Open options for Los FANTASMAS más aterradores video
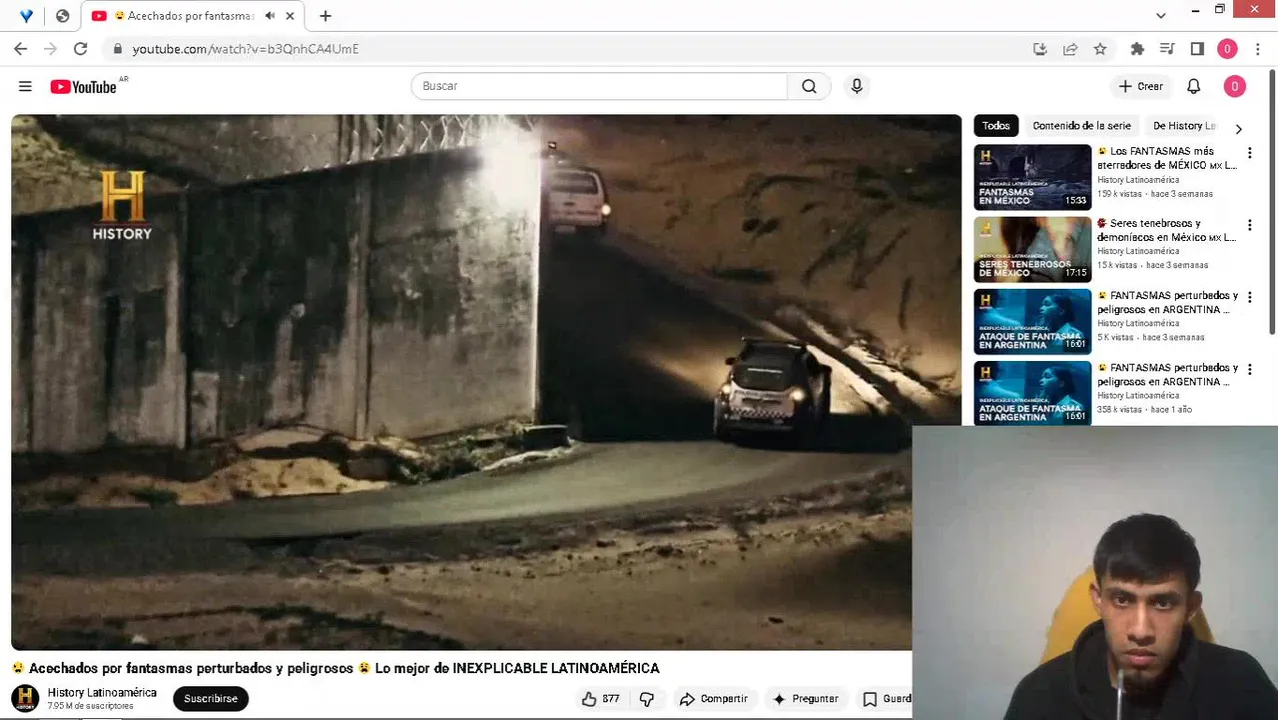The width and height of the screenshot is (1278, 720). pyautogui.click(x=1249, y=153)
